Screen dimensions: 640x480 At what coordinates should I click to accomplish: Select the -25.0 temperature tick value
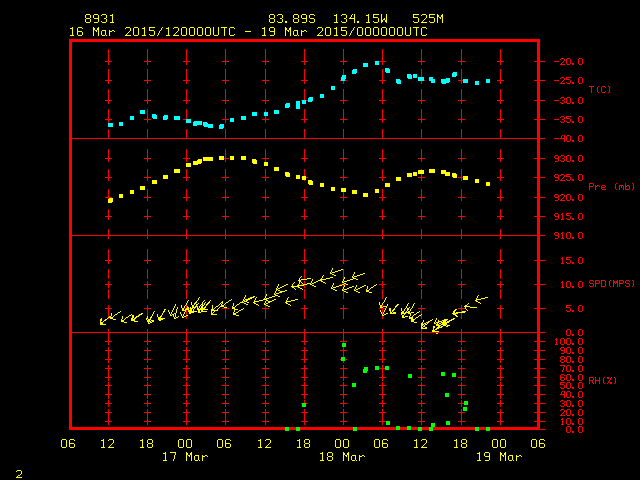(569, 81)
